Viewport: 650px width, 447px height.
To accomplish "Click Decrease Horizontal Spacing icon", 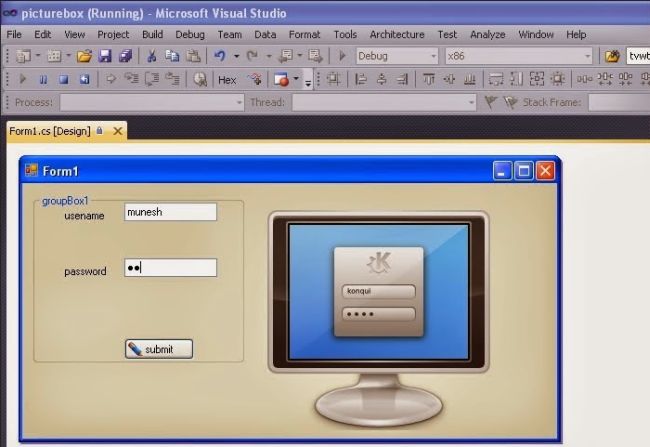I will [x=626, y=79].
